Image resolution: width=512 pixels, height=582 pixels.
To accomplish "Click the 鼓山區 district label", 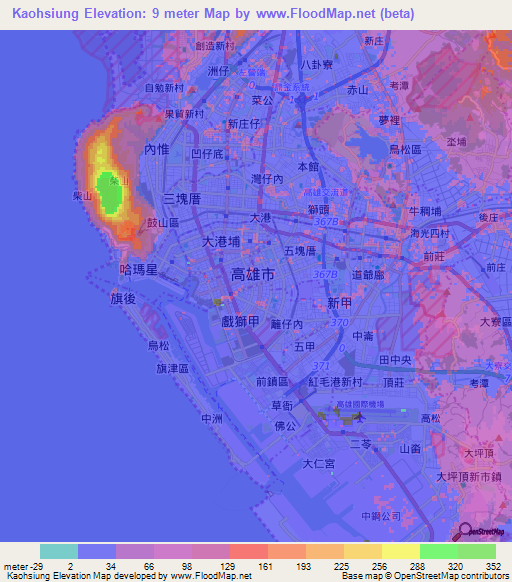I will (x=163, y=223).
